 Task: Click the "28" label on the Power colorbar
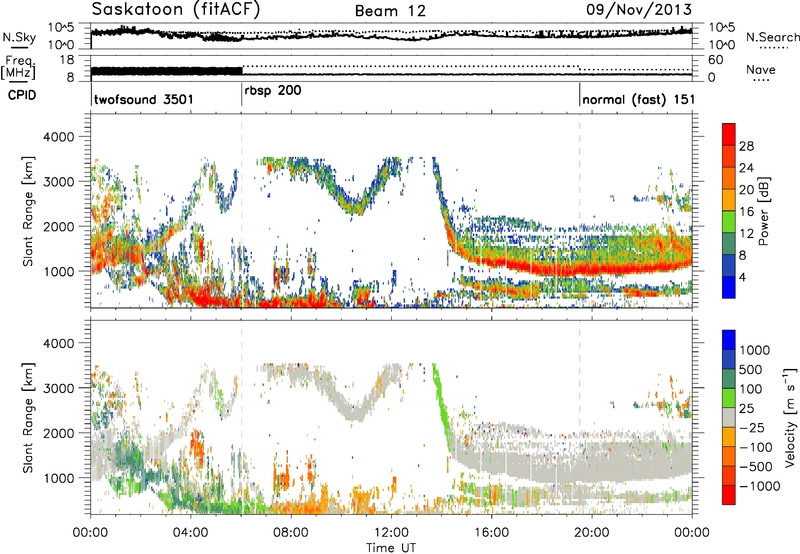746,146
